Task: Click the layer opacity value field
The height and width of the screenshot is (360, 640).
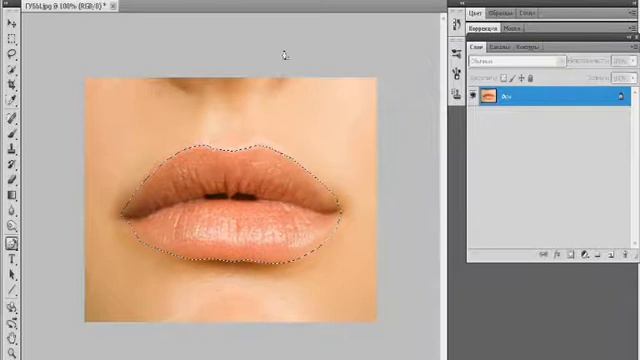Action: 620,61
